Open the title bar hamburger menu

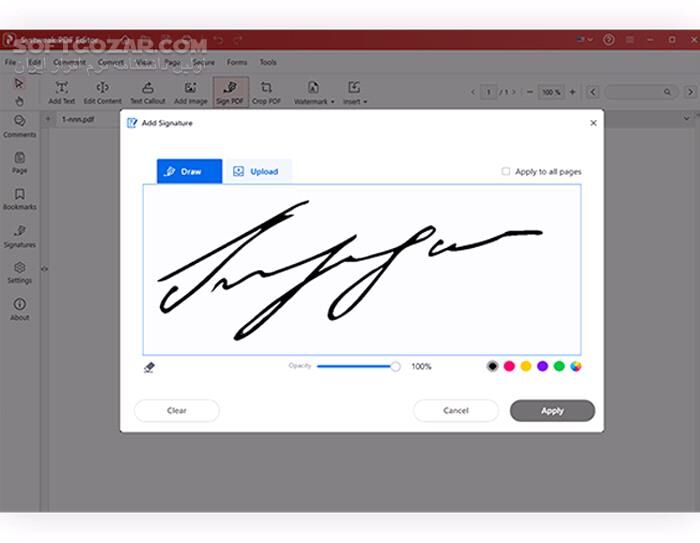pyautogui.click(x=630, y=40)
